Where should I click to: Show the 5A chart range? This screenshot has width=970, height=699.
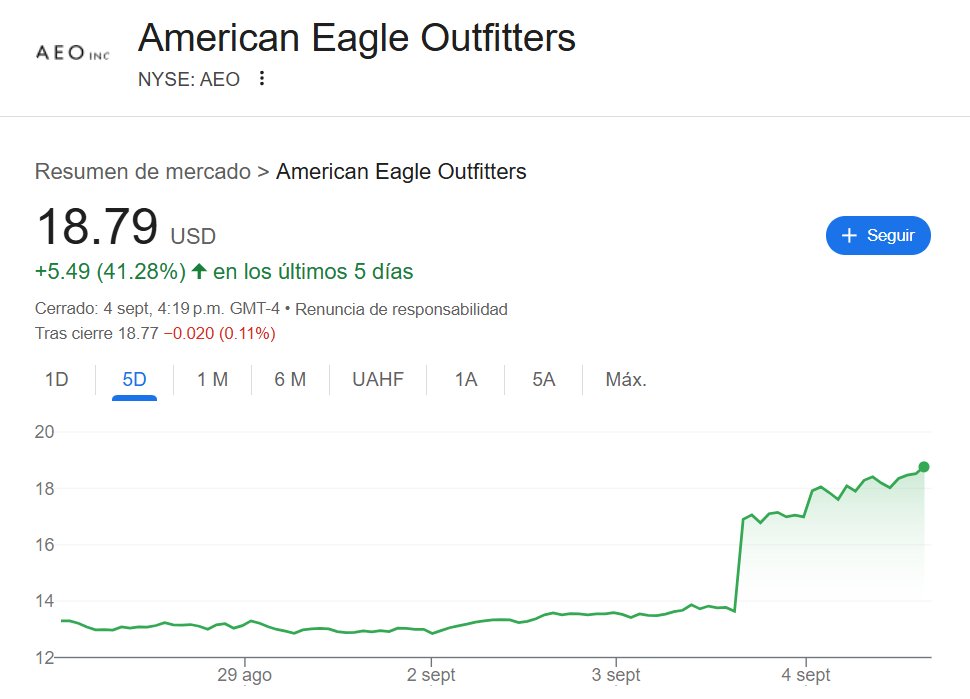543,380
